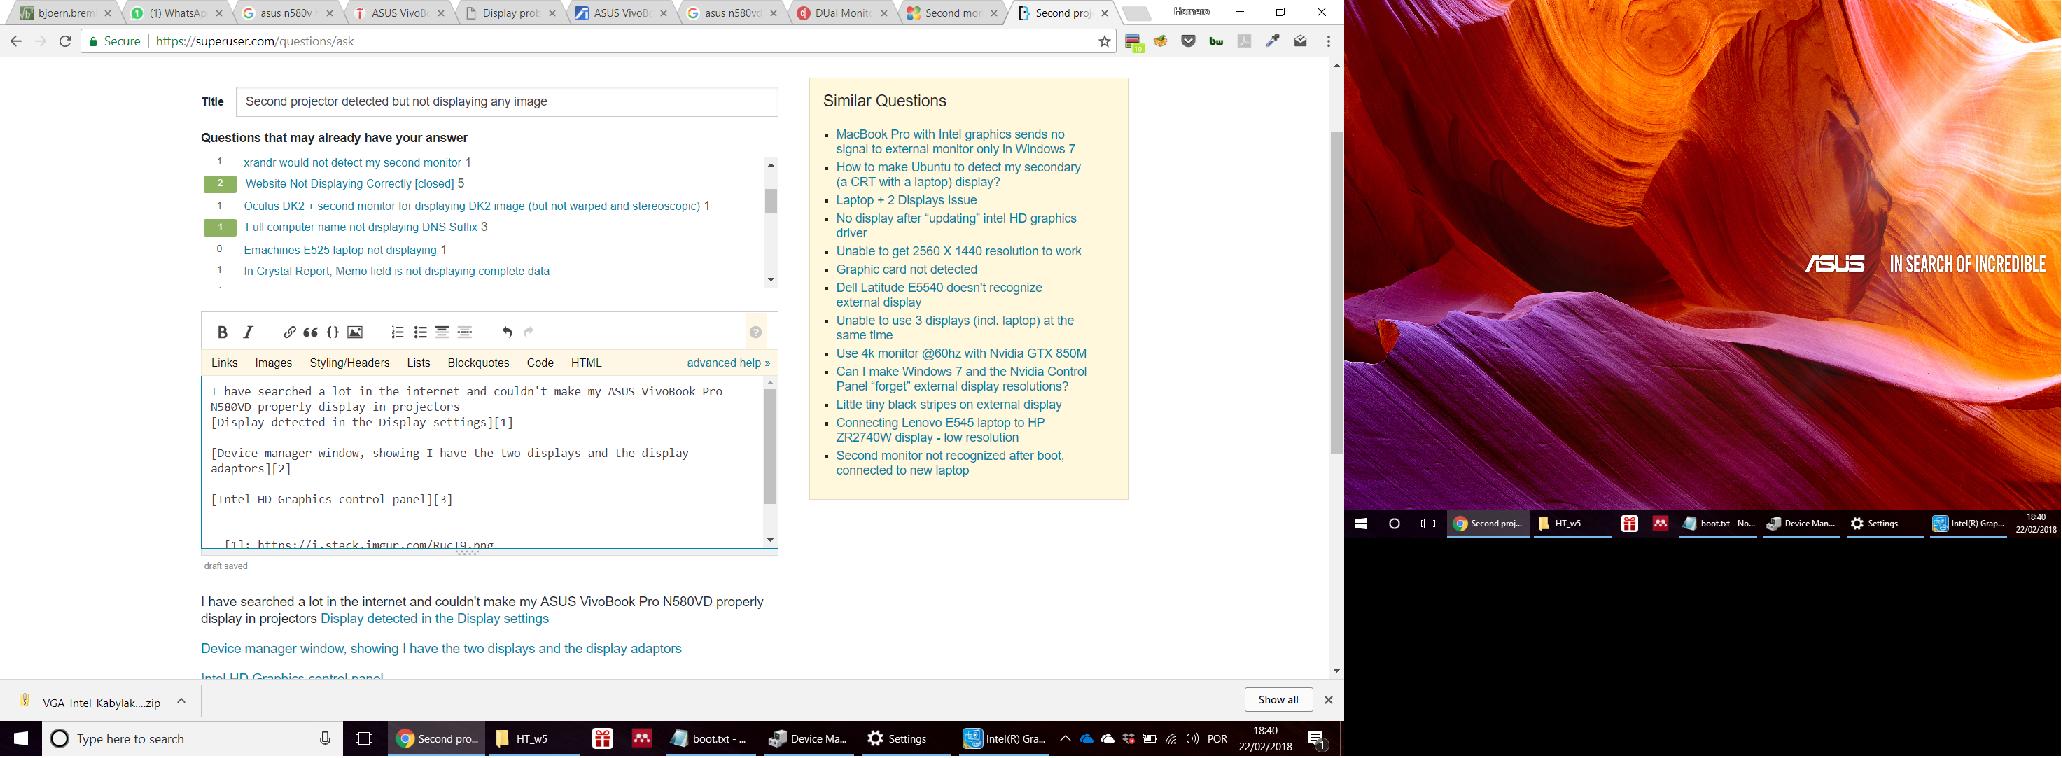The width and height of the screenshot is (2062, 758).
Task: Switch to the WhatsApp browser tab
Action: click(177, 13)
